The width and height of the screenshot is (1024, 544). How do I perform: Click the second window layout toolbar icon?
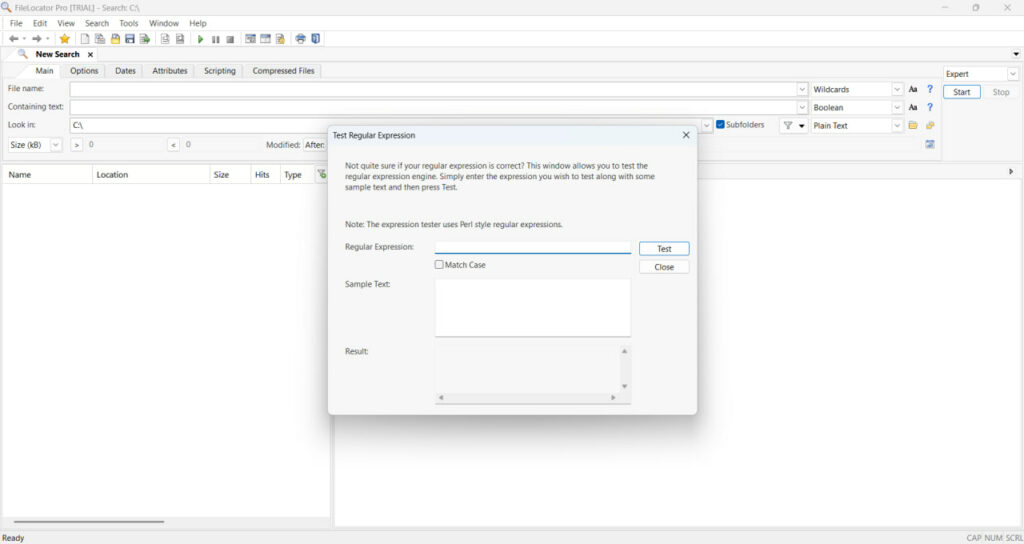[x=265, y=39]
